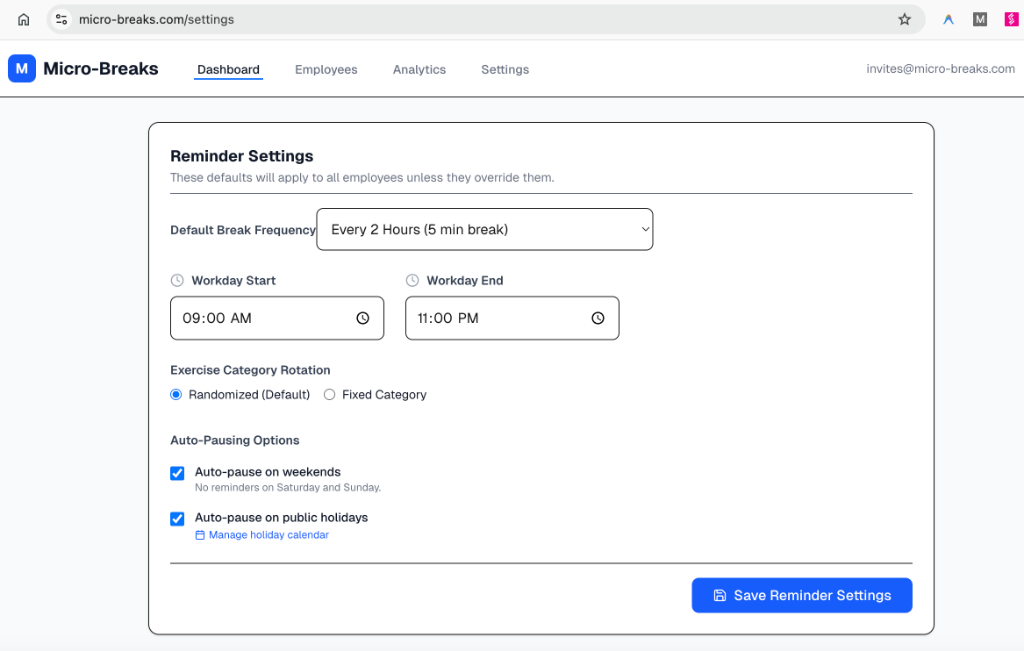Click the gray M browser extension icon
Screen dimensions: 1024x651
click(x=980, y=19)
